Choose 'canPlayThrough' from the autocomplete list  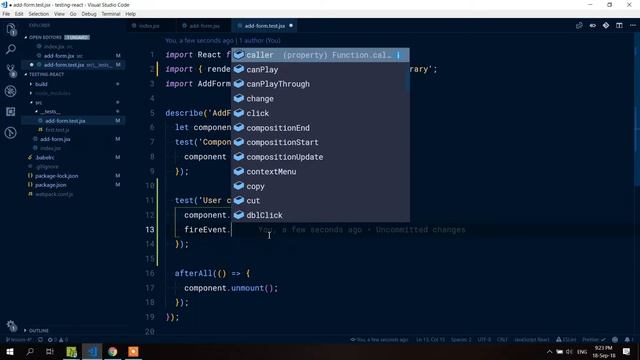320,84
